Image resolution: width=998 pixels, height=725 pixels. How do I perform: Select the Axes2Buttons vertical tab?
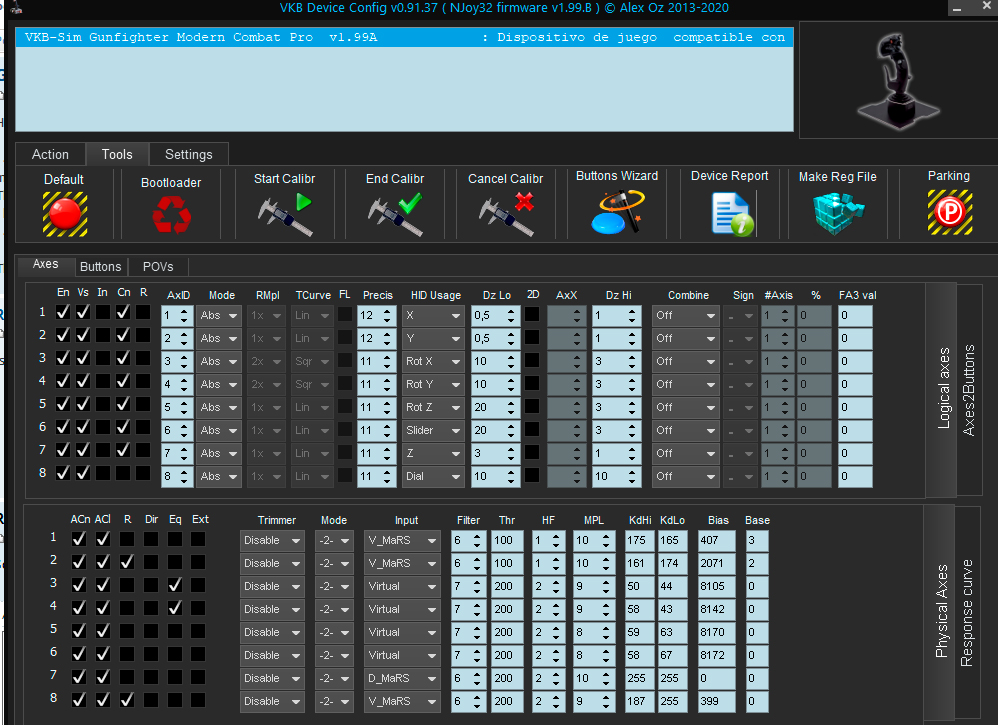[969, 390]
